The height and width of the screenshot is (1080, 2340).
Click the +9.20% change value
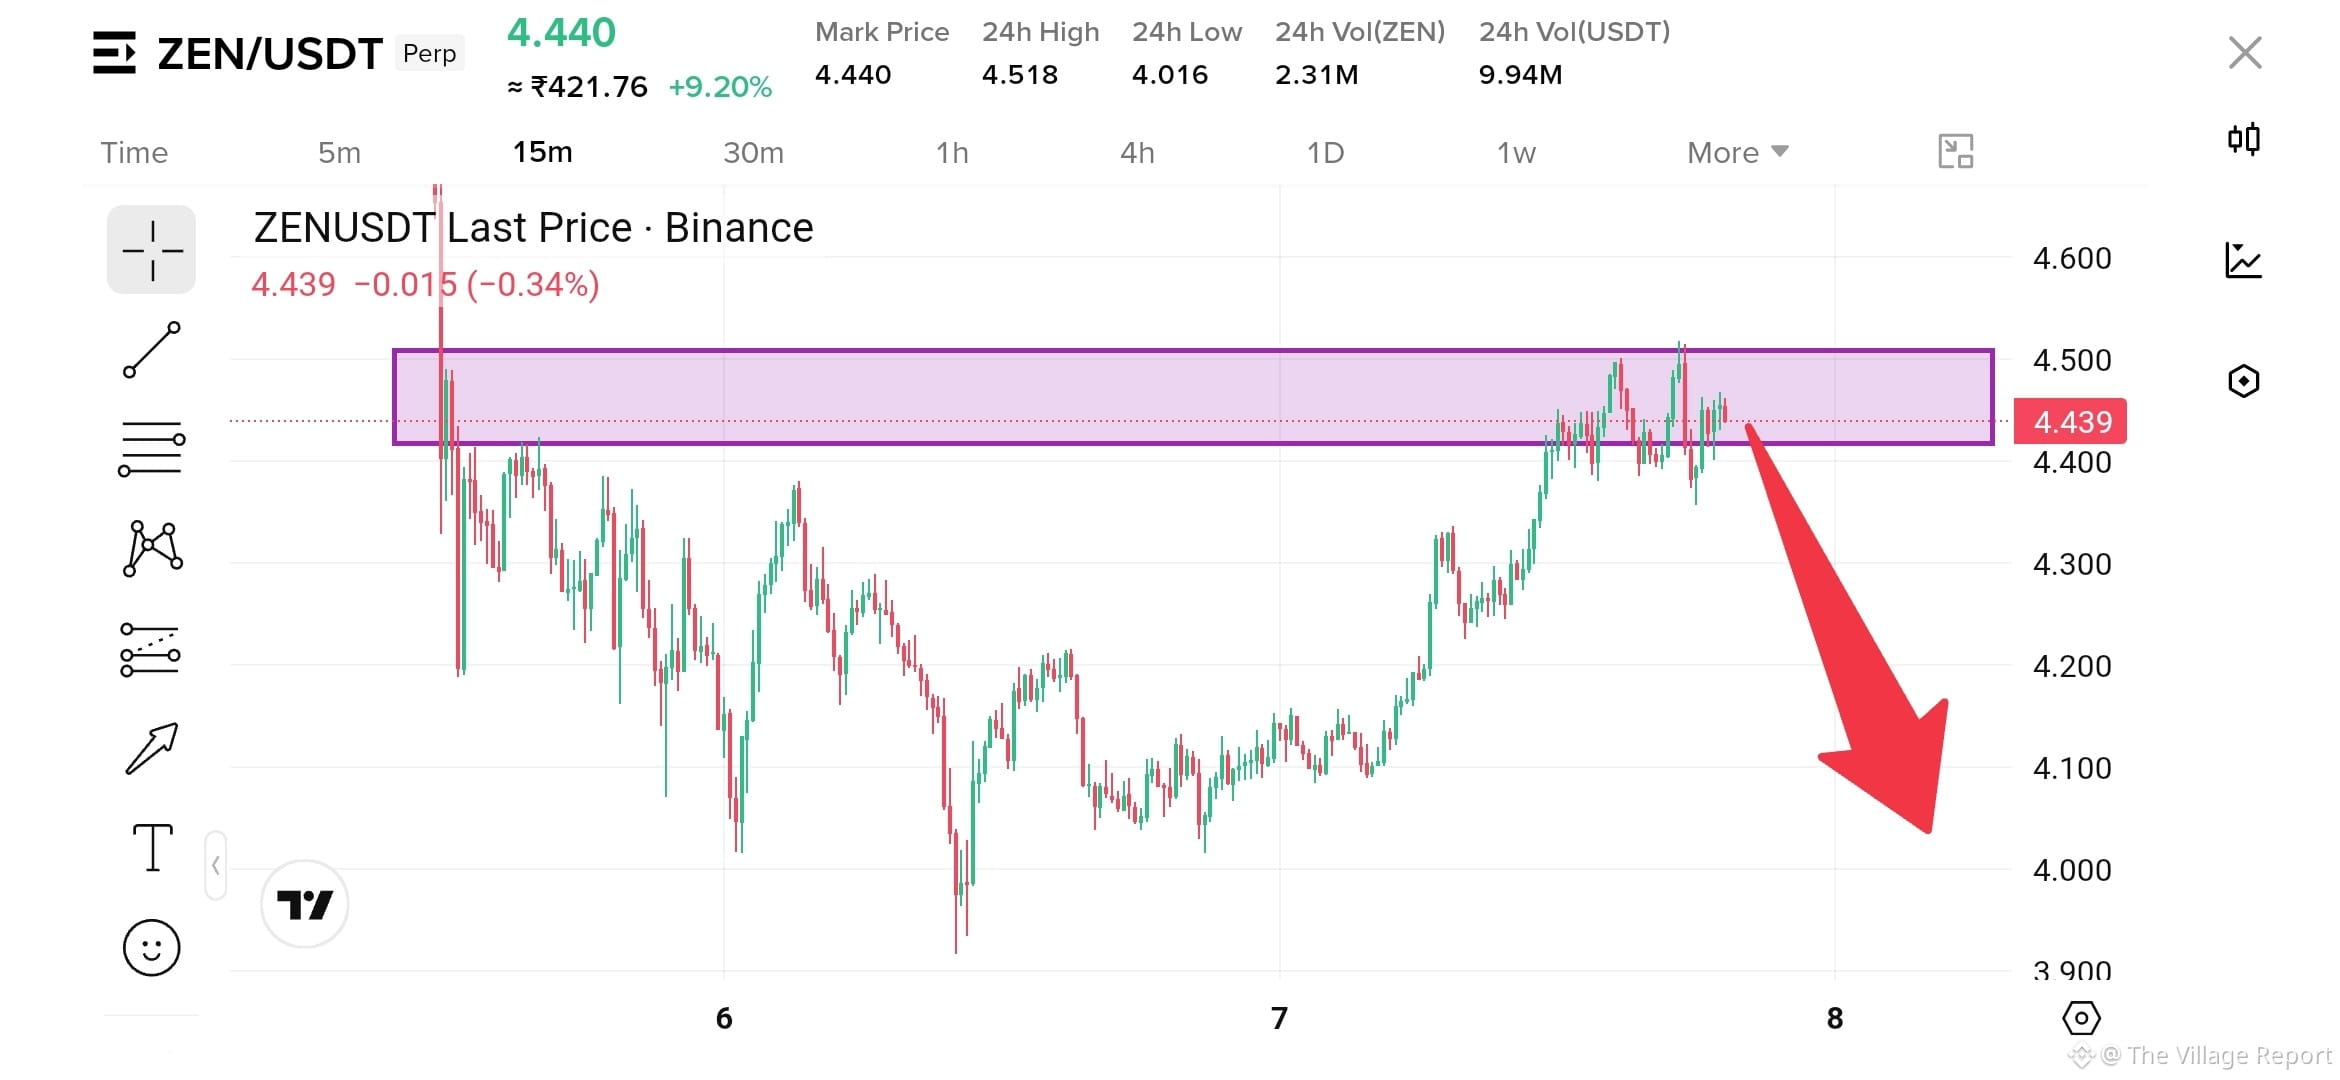720,87
